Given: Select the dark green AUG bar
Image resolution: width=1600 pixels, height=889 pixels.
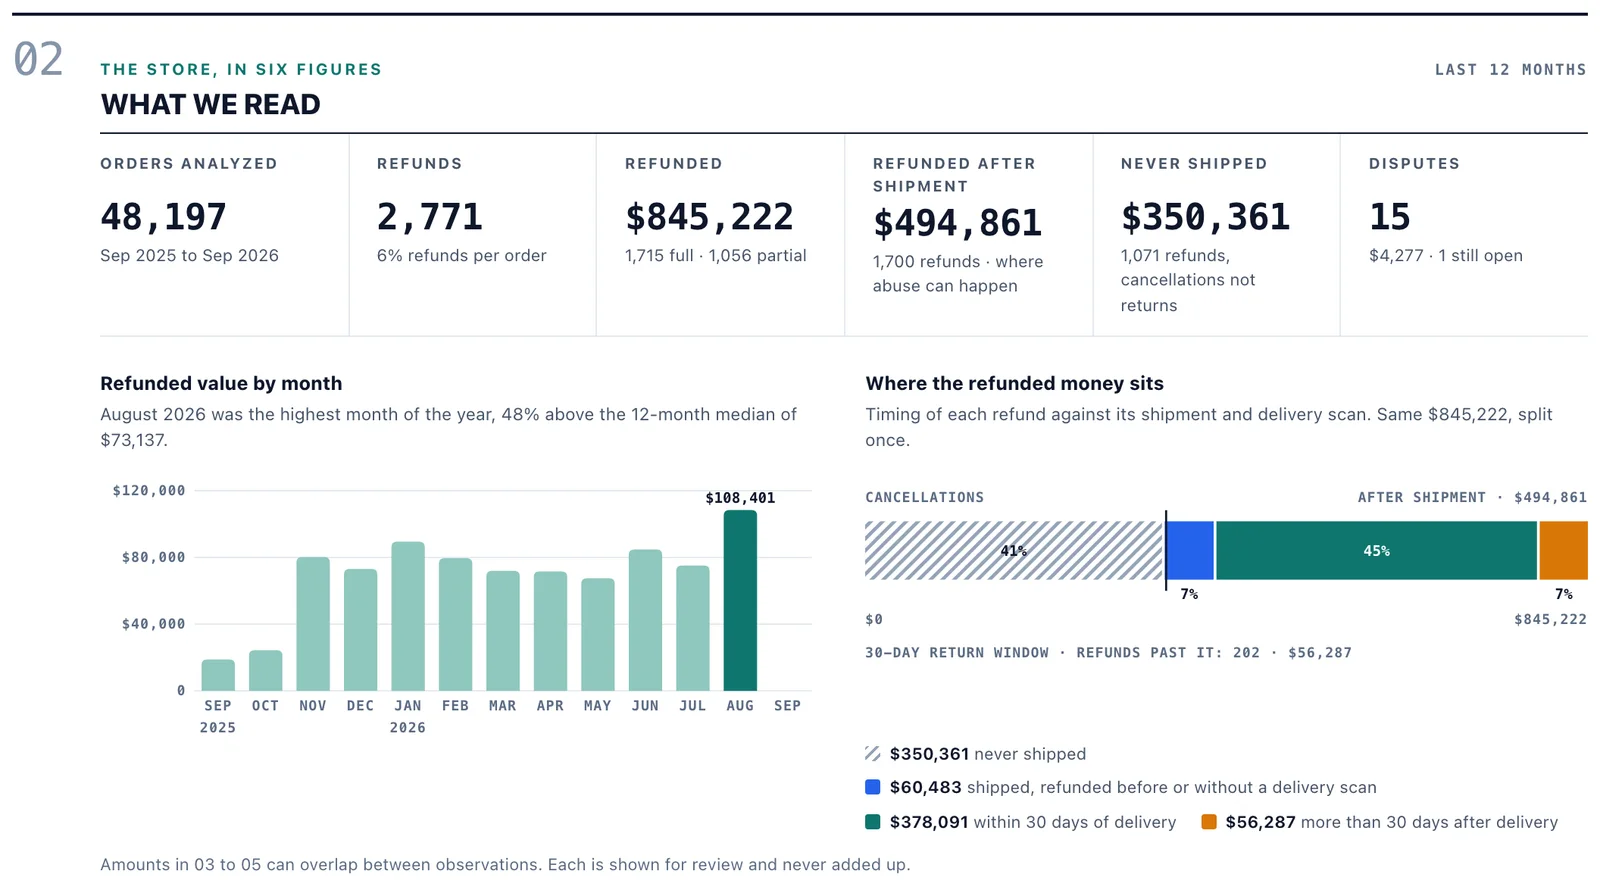Looking at the screenshot, I should click(740, 600).
